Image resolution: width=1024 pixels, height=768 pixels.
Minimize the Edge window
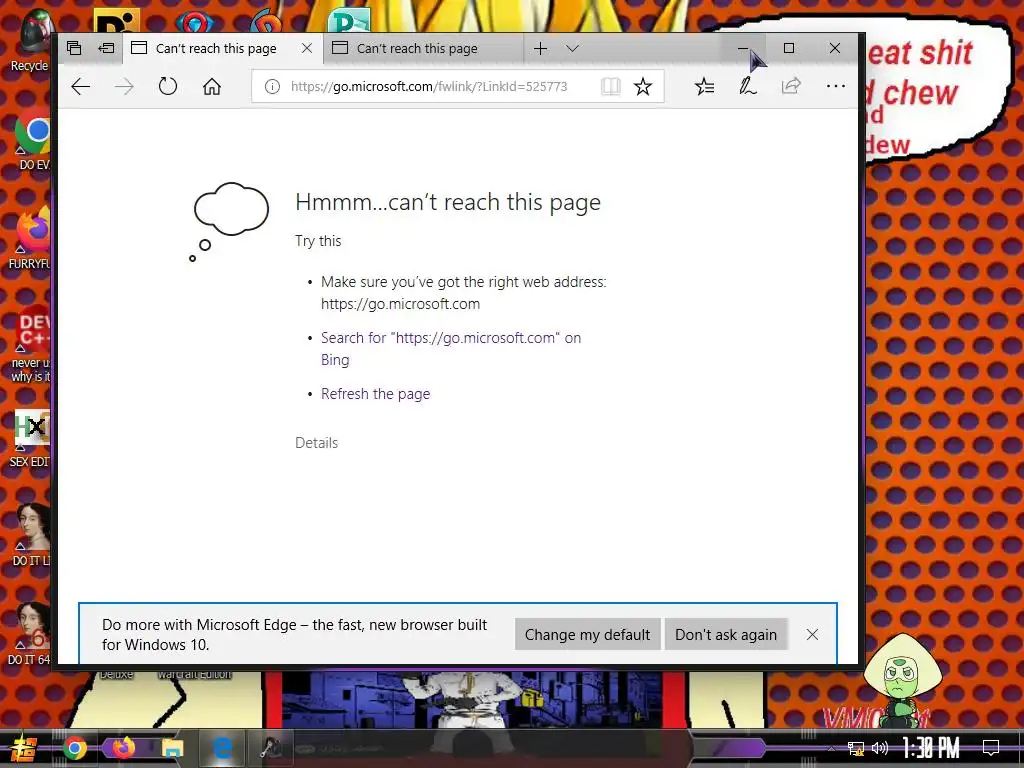pos(743,48)
